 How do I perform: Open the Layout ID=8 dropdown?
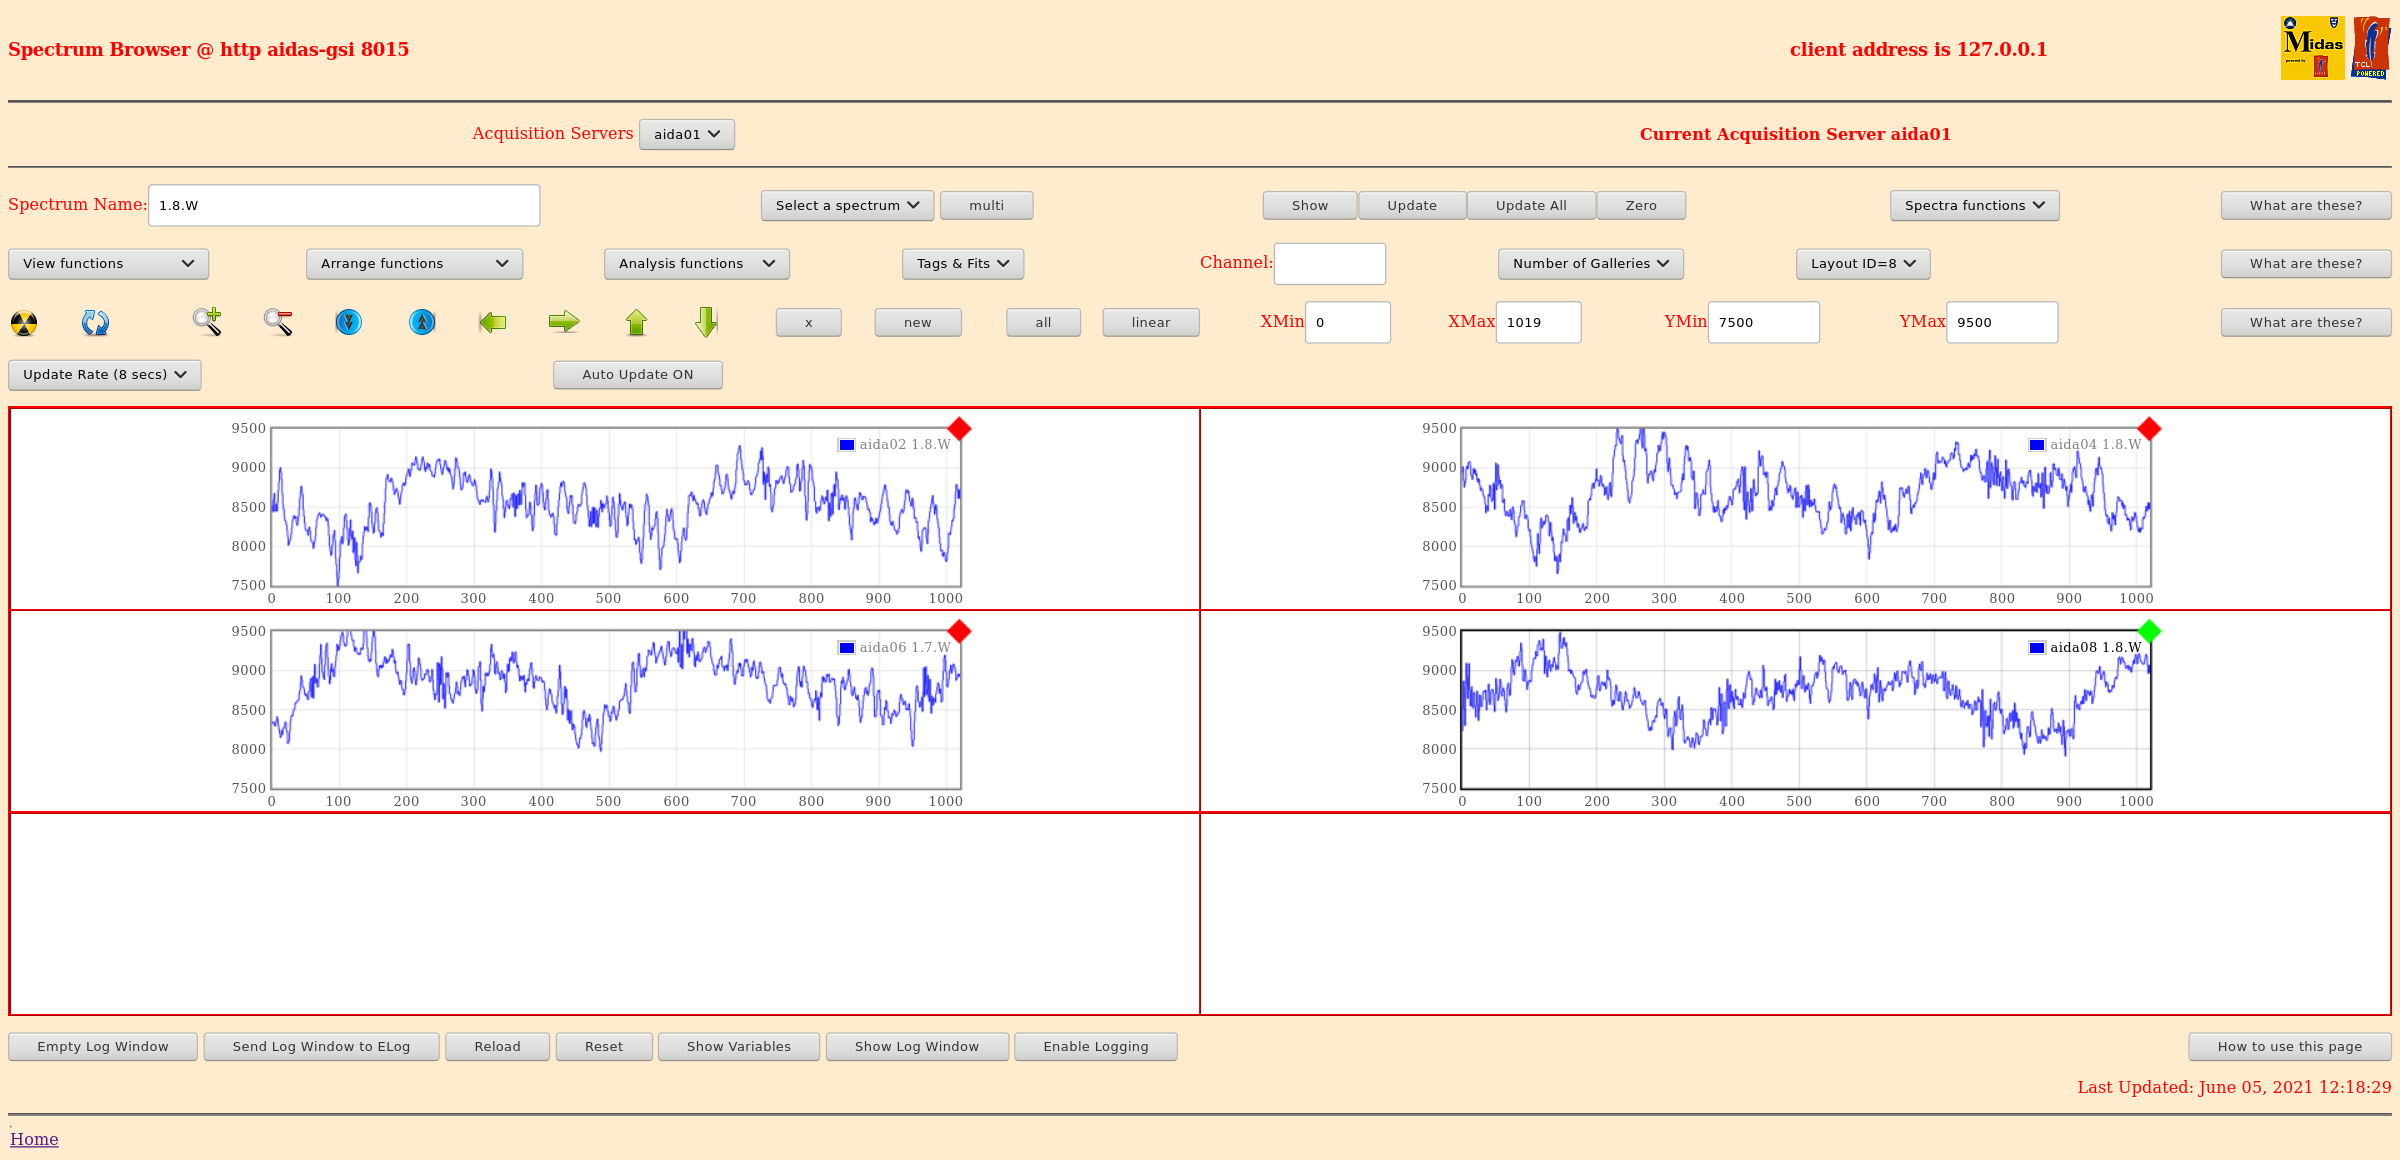point(1862,264)
